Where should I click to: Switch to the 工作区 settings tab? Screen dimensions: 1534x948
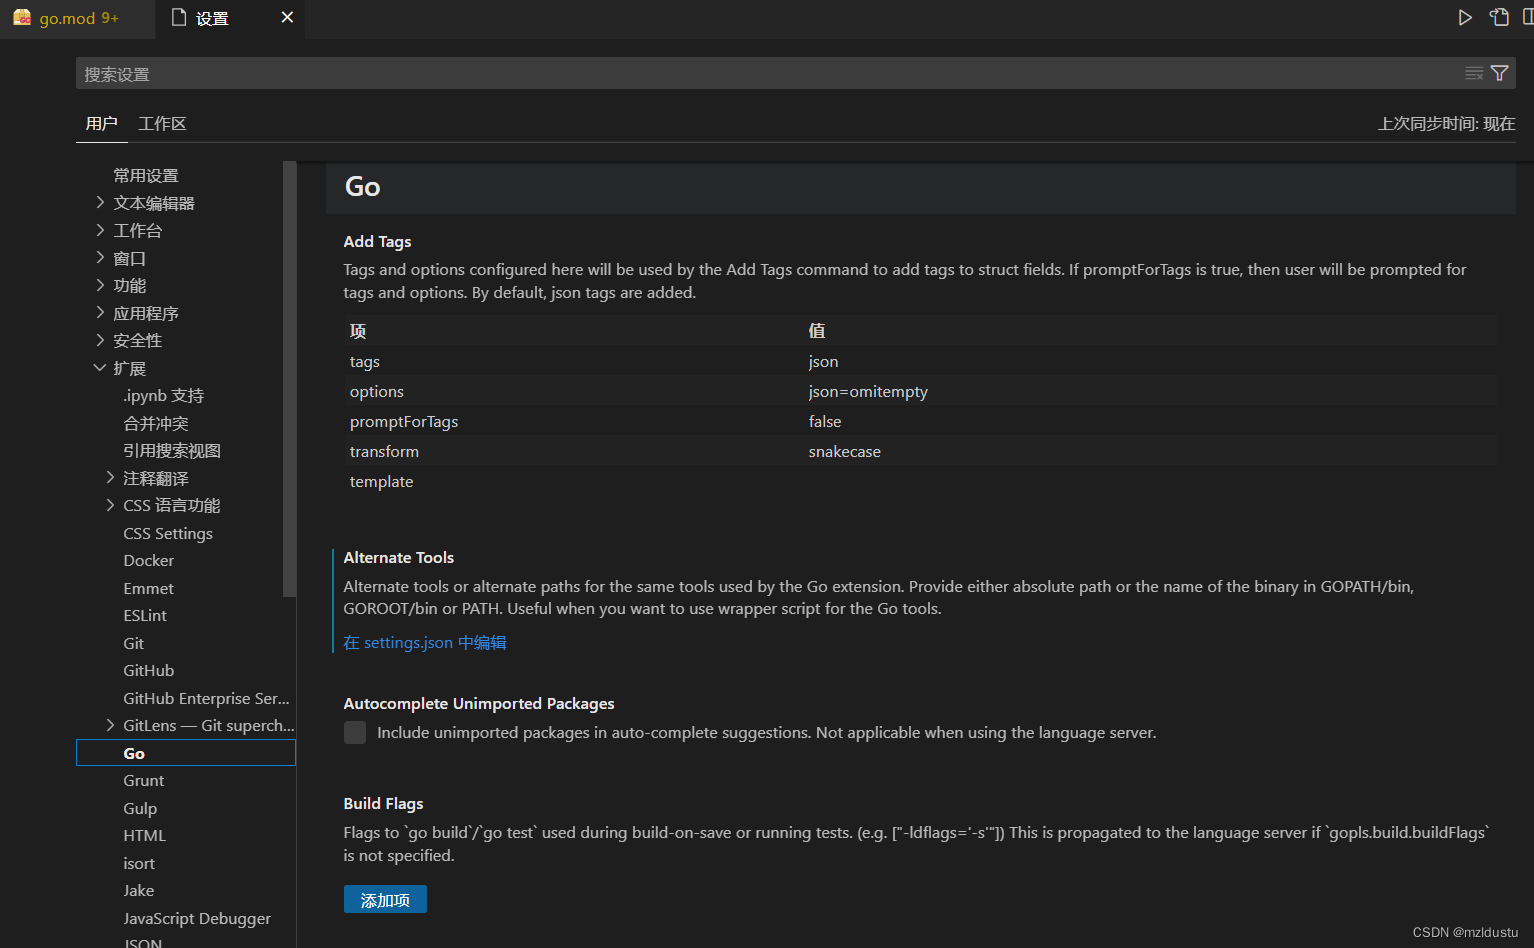[162, 123]
